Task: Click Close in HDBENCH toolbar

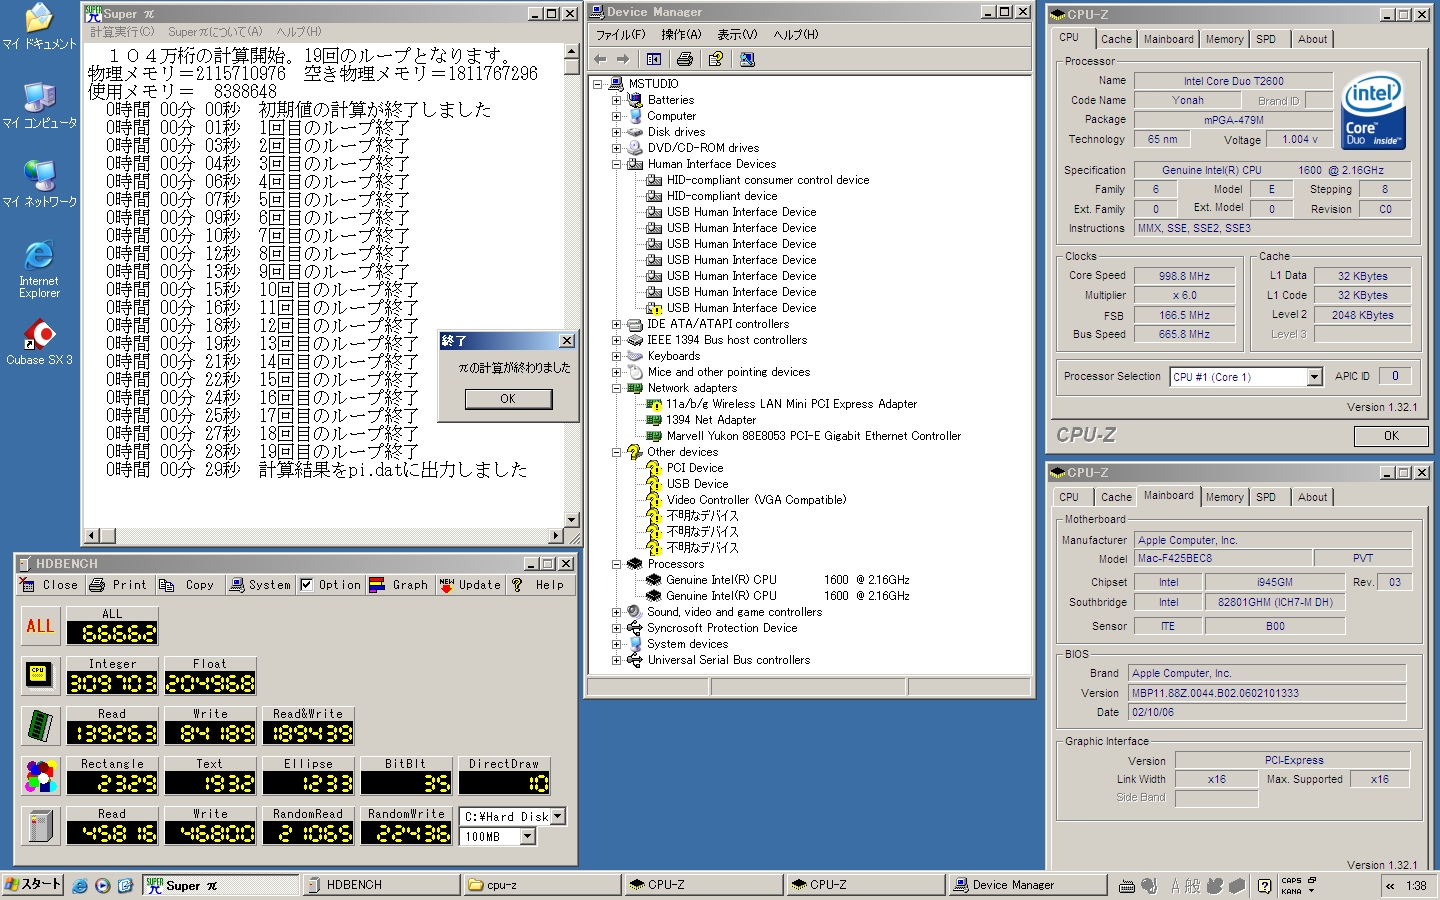Action: (49, 585)
